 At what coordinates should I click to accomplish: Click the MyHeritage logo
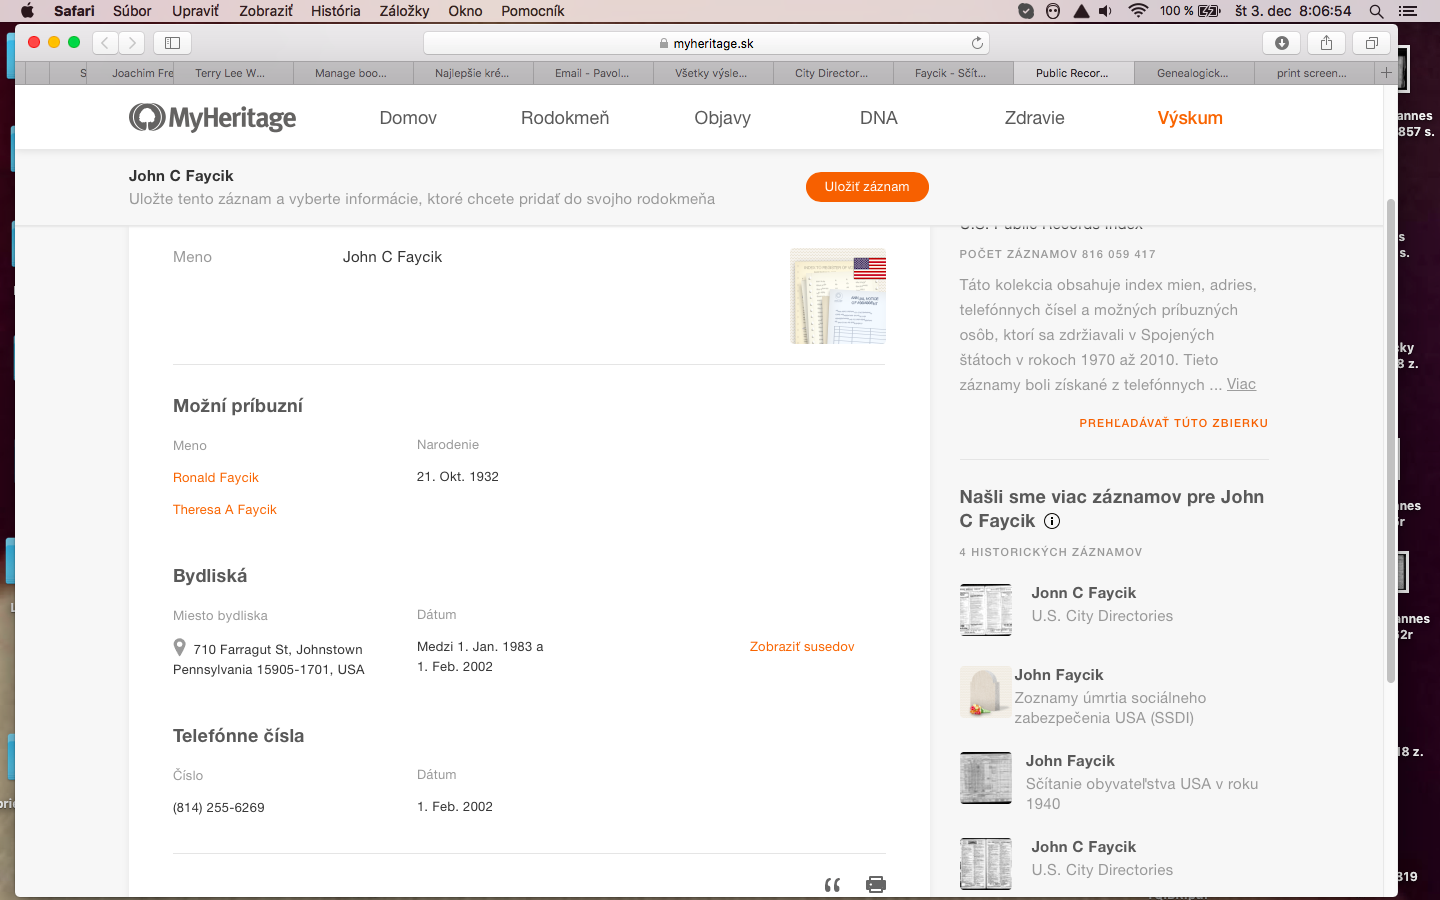[x=212, y=118]
